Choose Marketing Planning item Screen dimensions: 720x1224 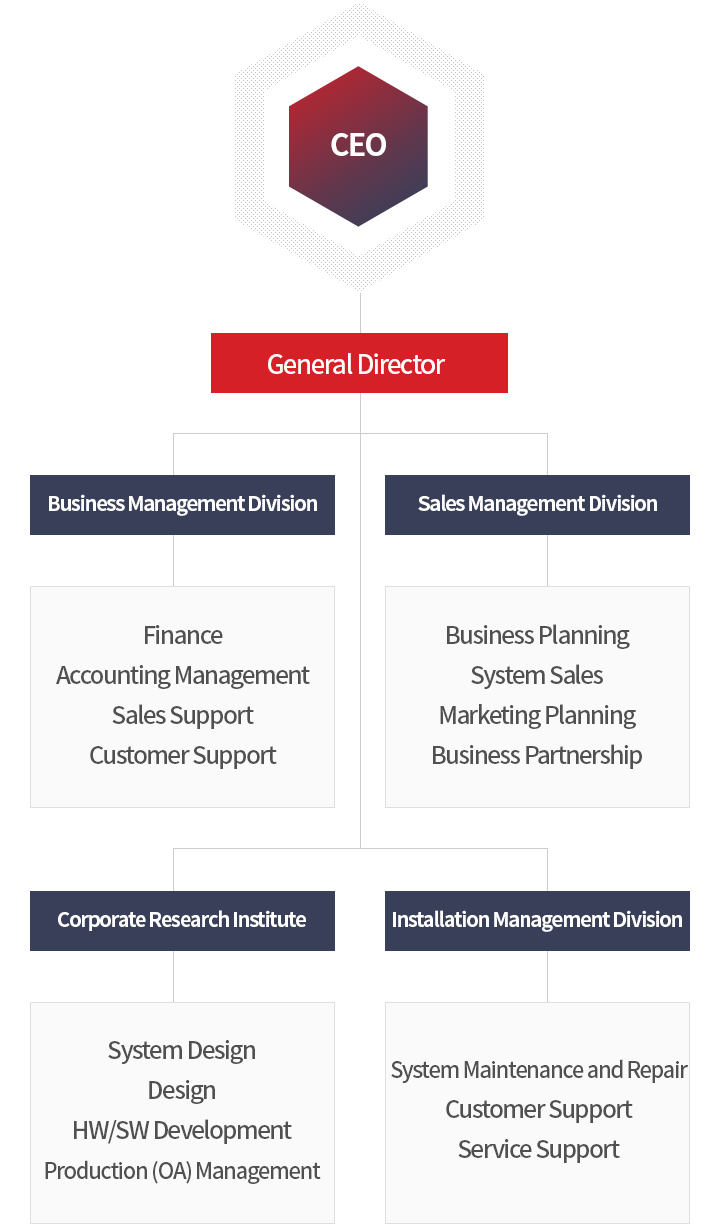tap(537, 715)
